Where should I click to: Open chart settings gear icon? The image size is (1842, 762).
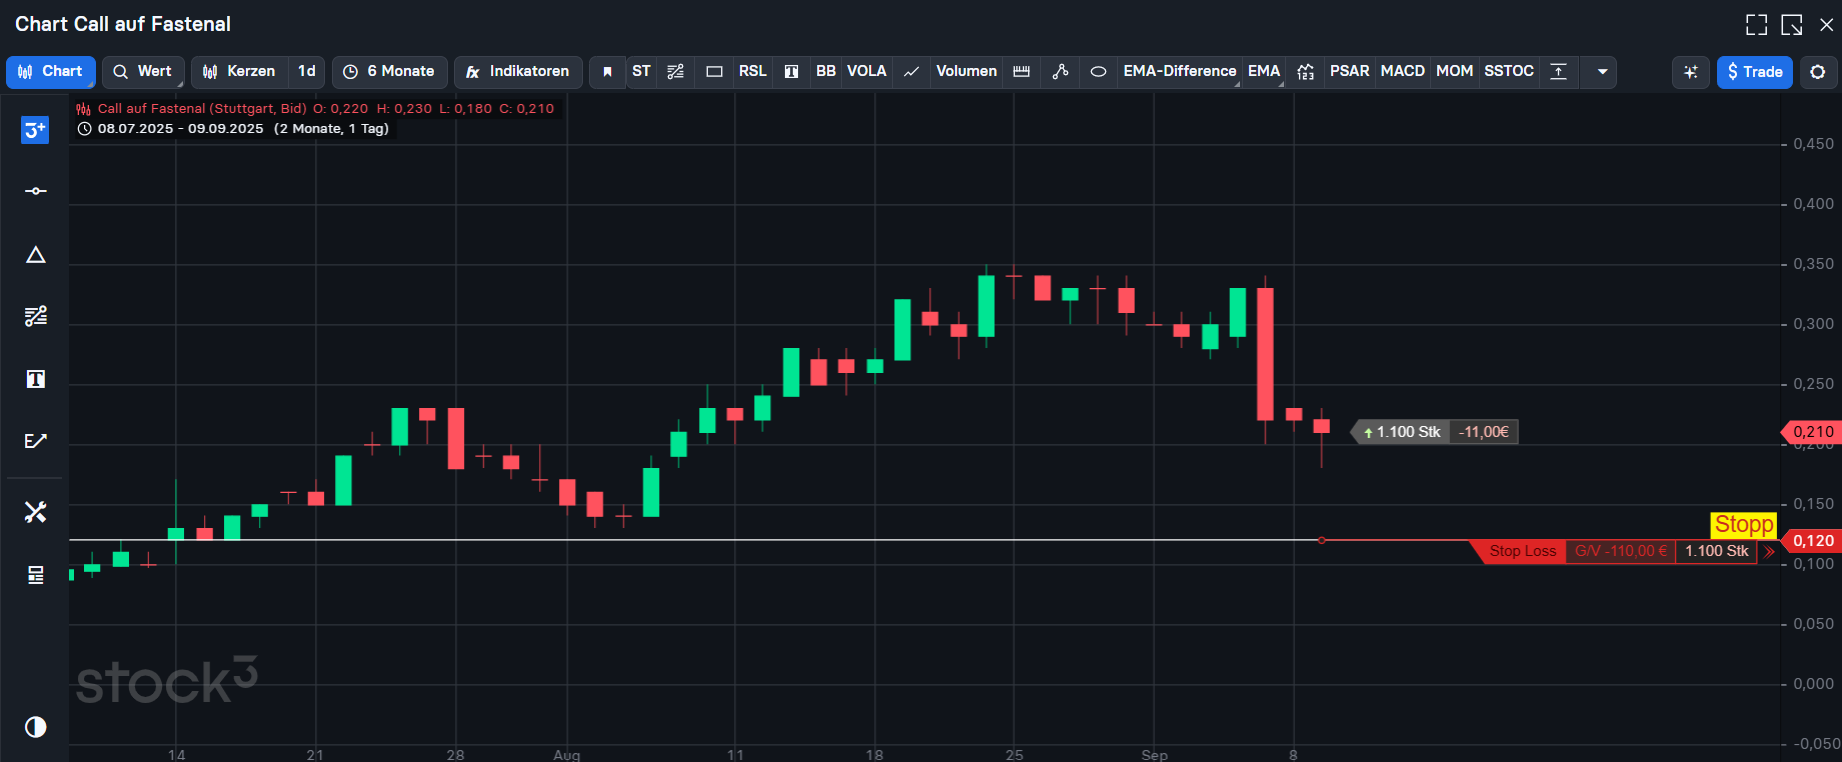1818,72
